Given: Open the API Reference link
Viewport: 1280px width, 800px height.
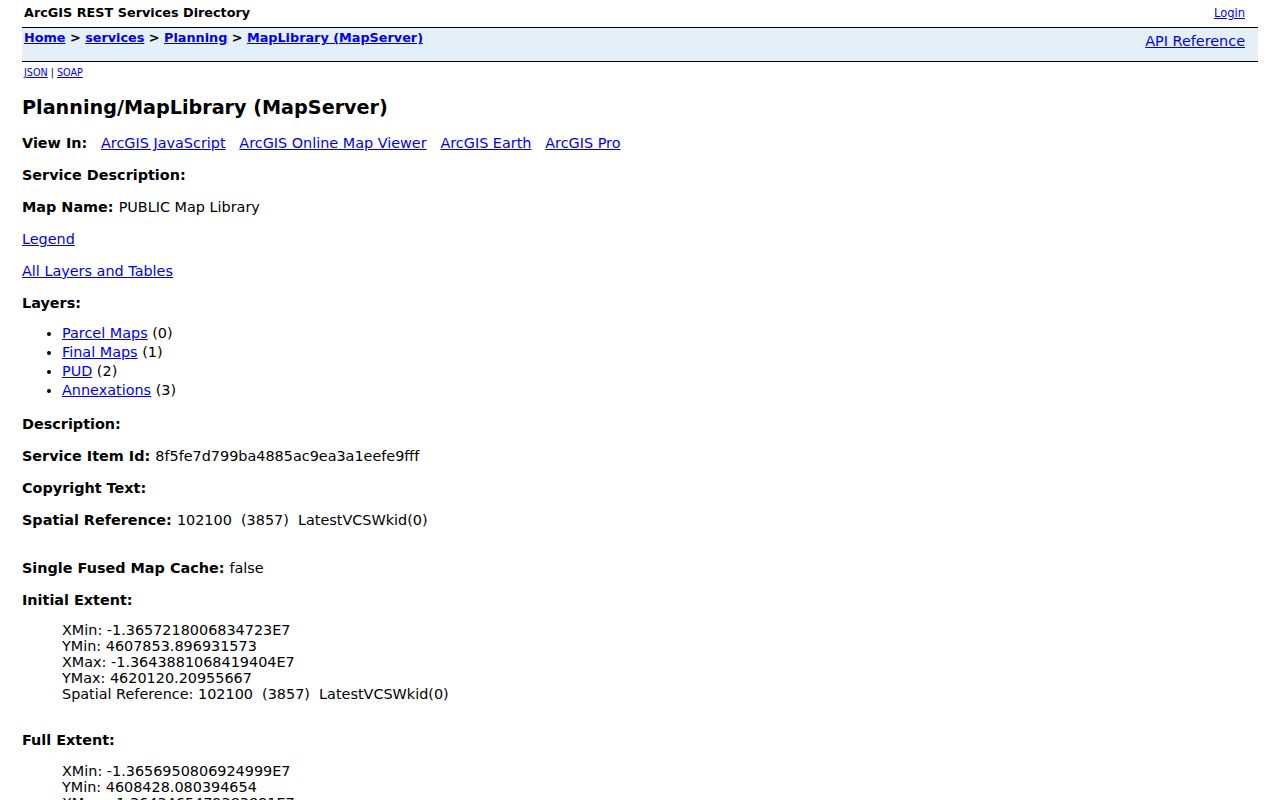Looking at the screenshot, I should click(1195, 41).
